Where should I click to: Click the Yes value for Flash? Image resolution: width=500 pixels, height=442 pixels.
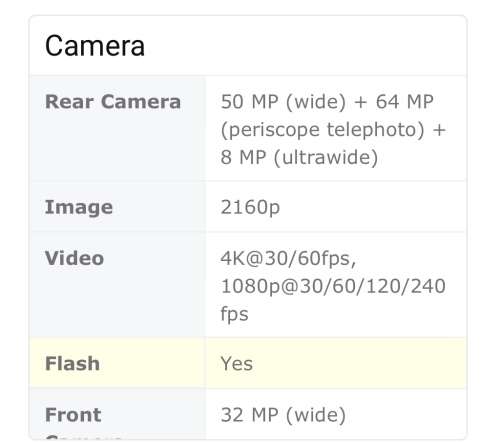[236, 363]
